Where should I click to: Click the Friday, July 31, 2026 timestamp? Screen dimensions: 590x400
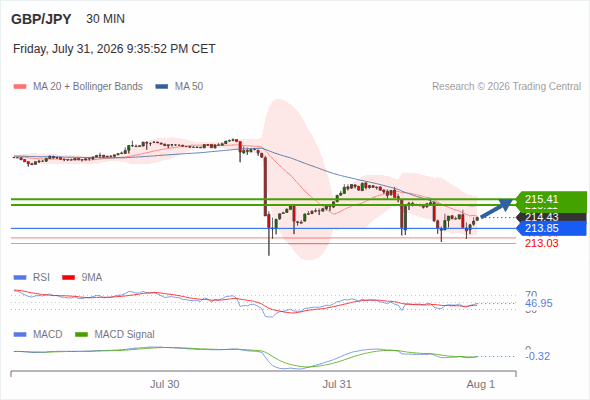[x=114, y=49]
